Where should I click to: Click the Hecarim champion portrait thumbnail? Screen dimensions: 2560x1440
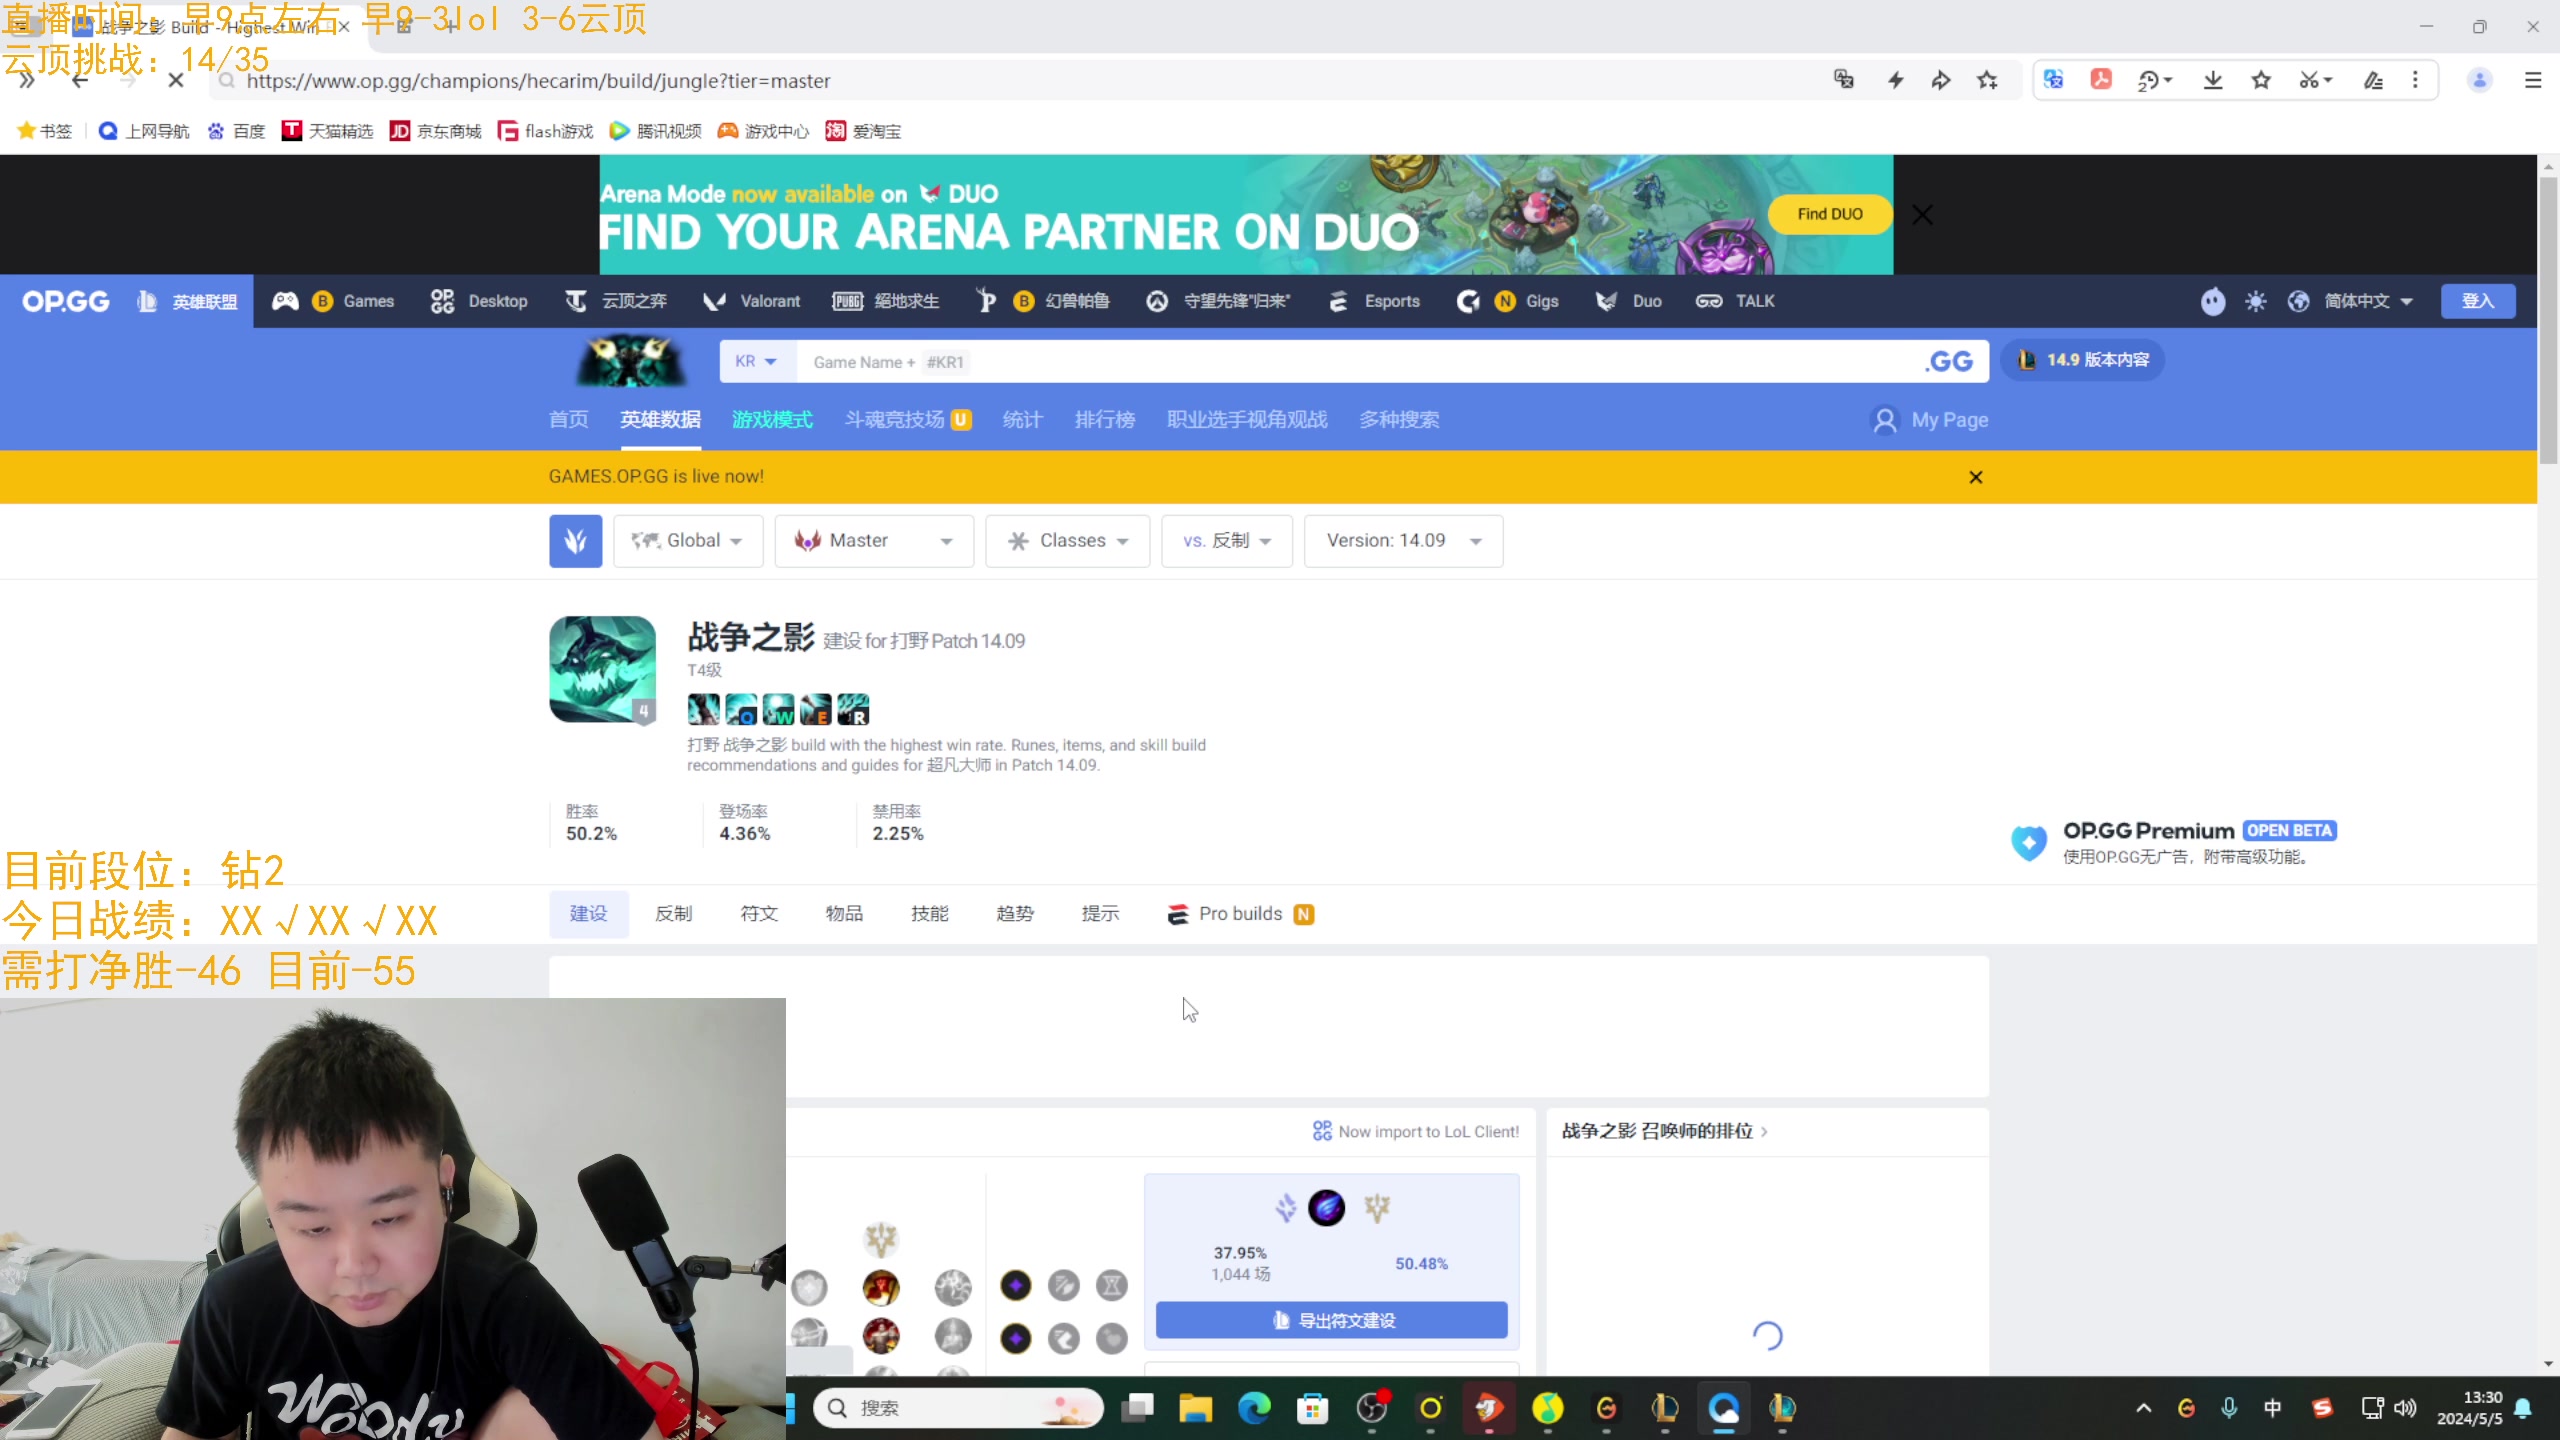coord(602,669)
